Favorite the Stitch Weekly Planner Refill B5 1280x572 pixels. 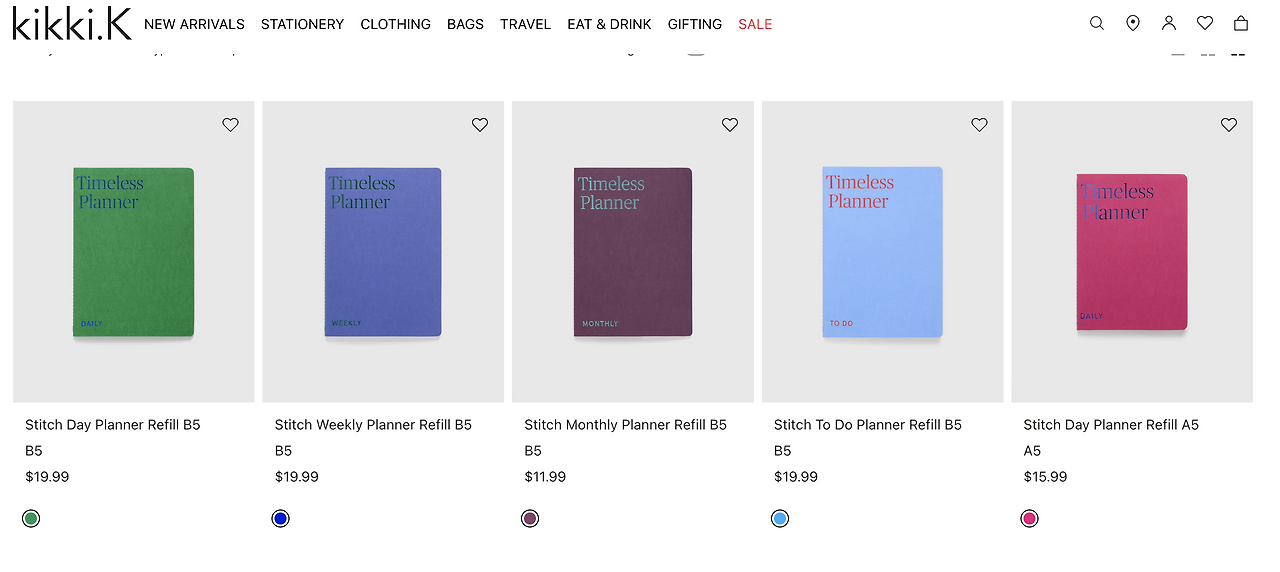pos(480,125)
